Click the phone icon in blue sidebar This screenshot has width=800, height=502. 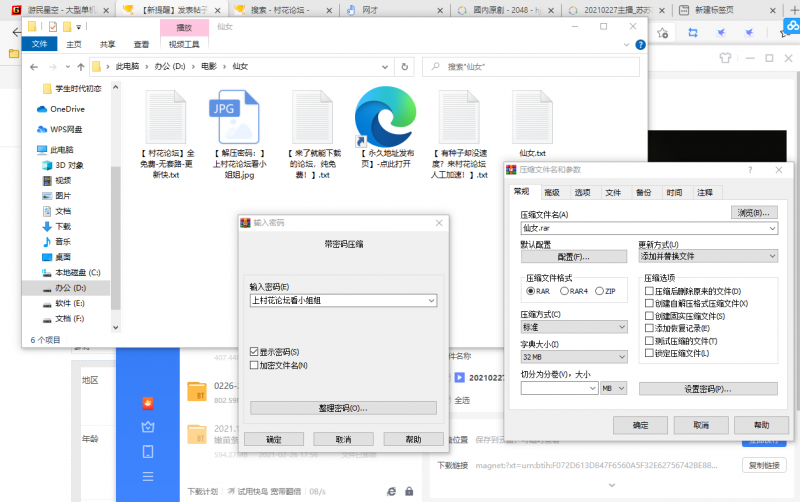147,451
